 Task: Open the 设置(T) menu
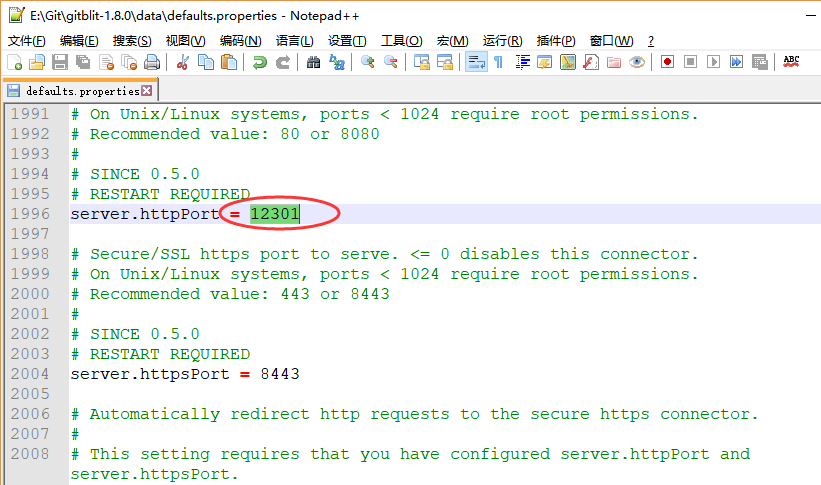pos(347,41)
